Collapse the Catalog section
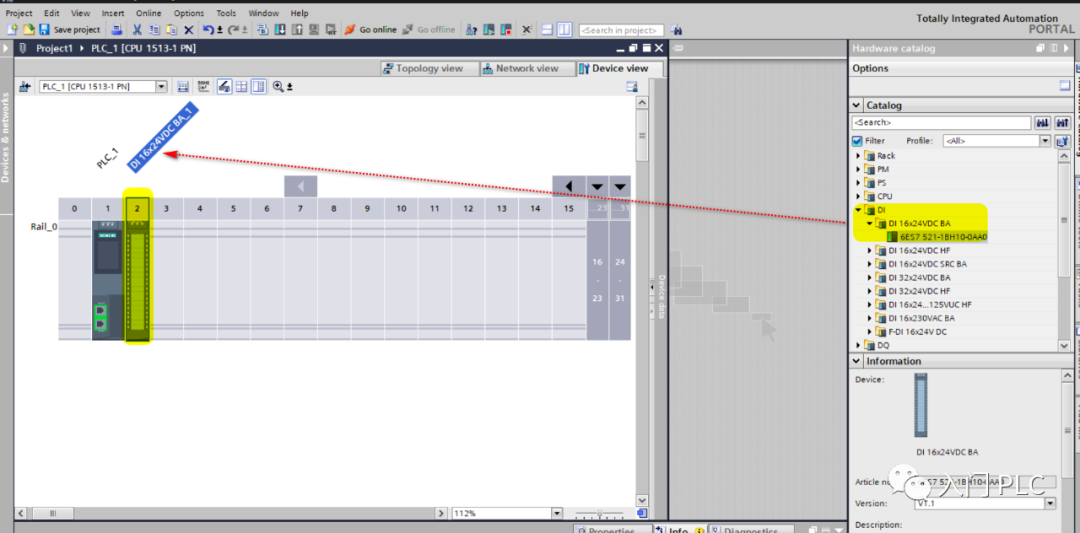 pyautogui.click(x=857, y=105)
